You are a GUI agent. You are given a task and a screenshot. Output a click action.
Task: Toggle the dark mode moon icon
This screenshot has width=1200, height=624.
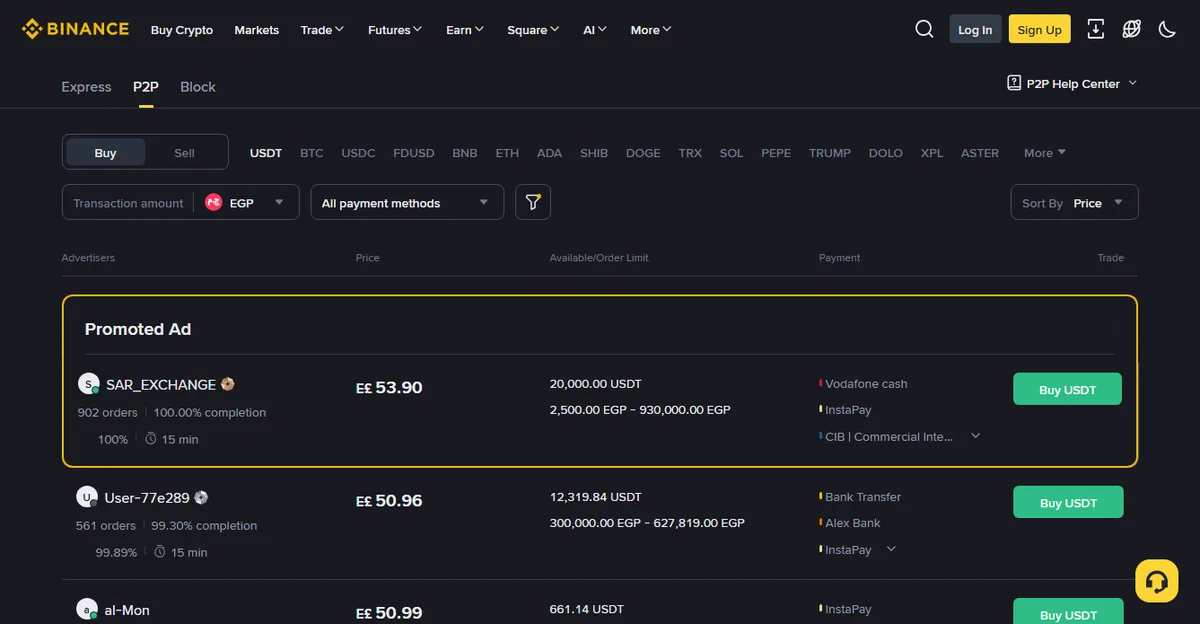click(x=1167, y=29)
